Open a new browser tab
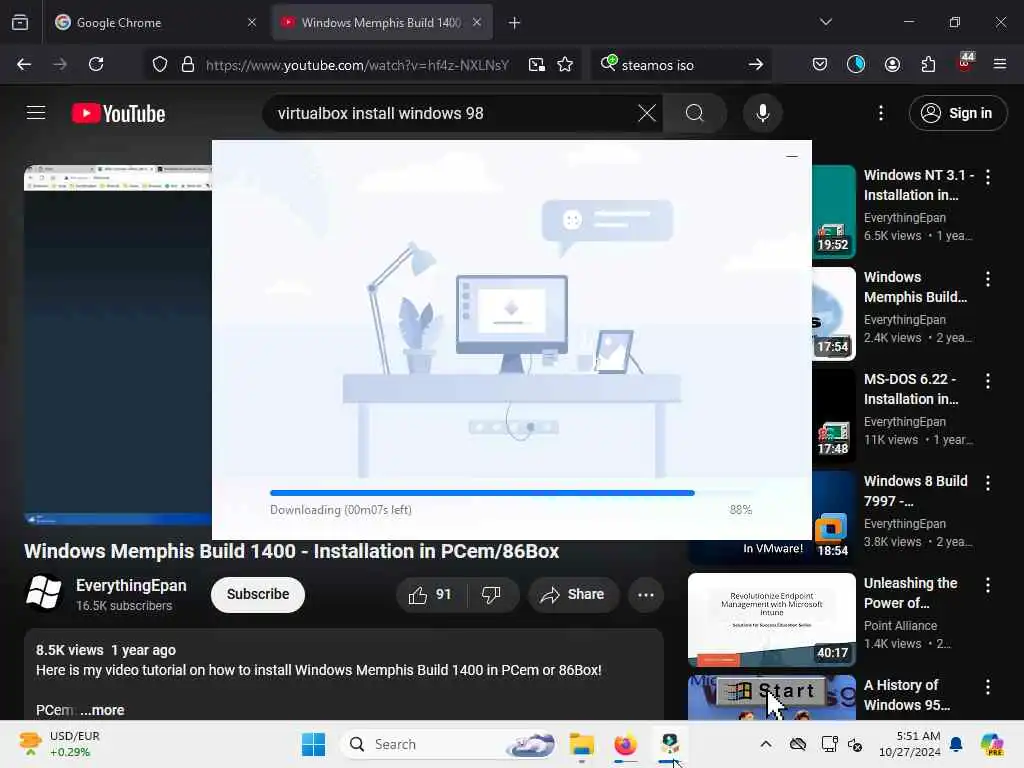The height and width of the screenshot is (768, 1024). pos(515,23)
